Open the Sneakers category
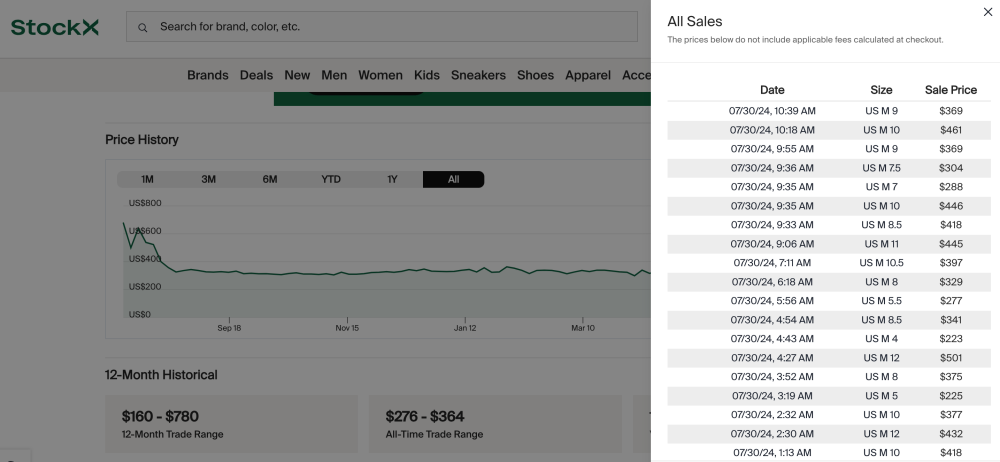 click(478, 75)
